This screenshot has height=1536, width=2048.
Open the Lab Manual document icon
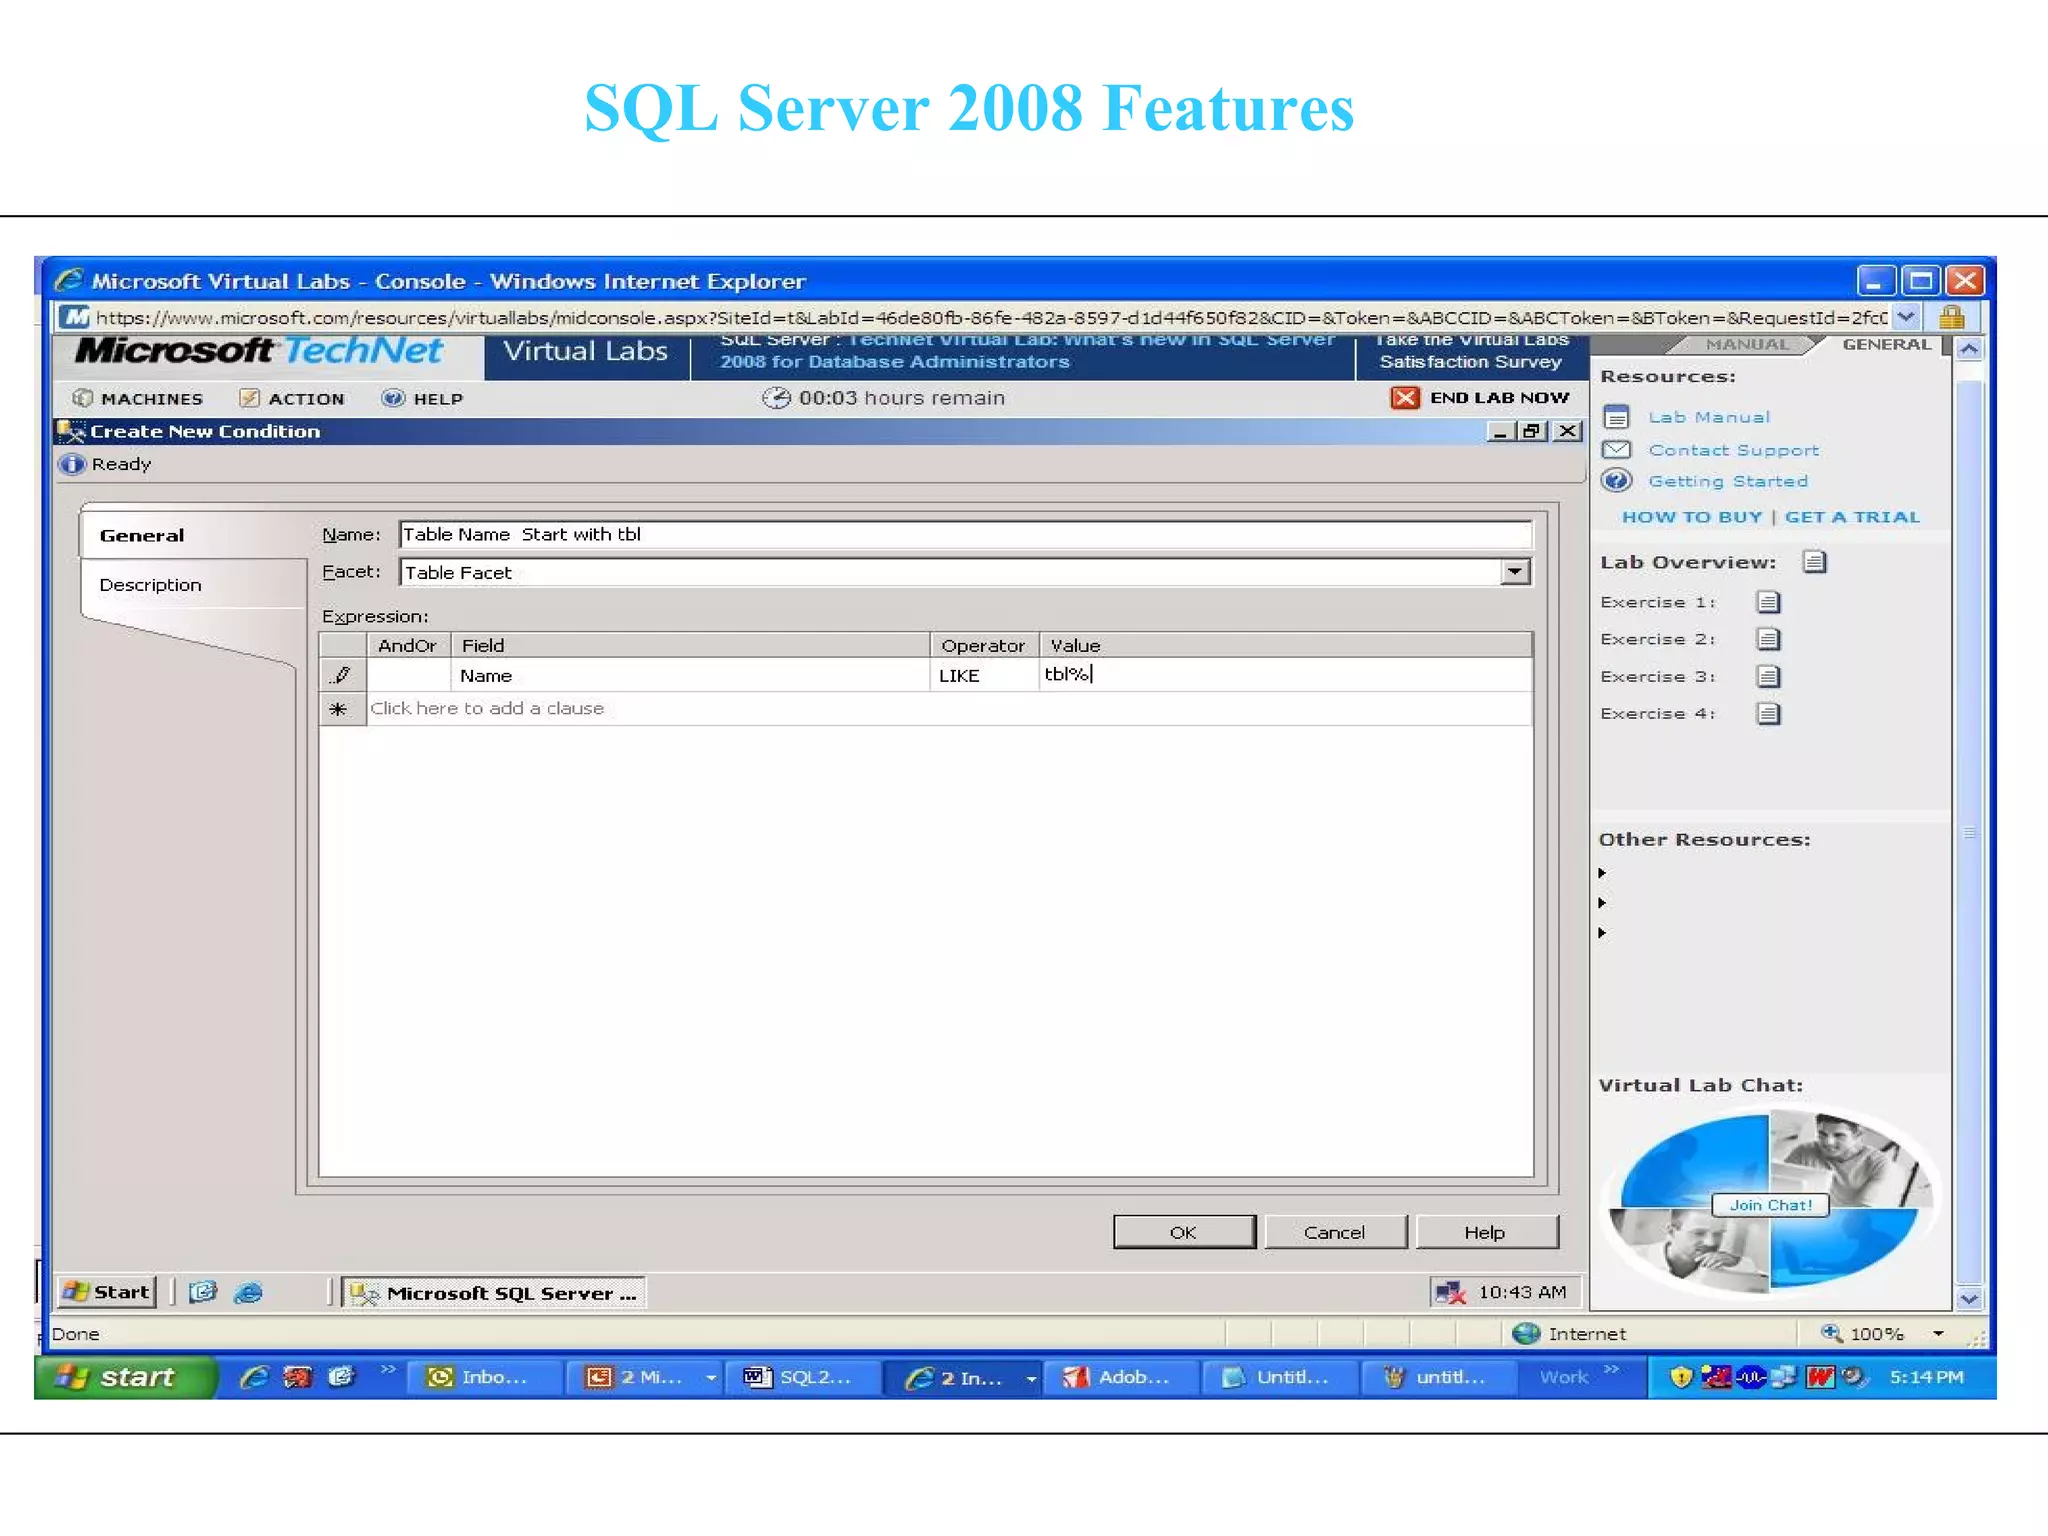click(x=1616, y=417)
